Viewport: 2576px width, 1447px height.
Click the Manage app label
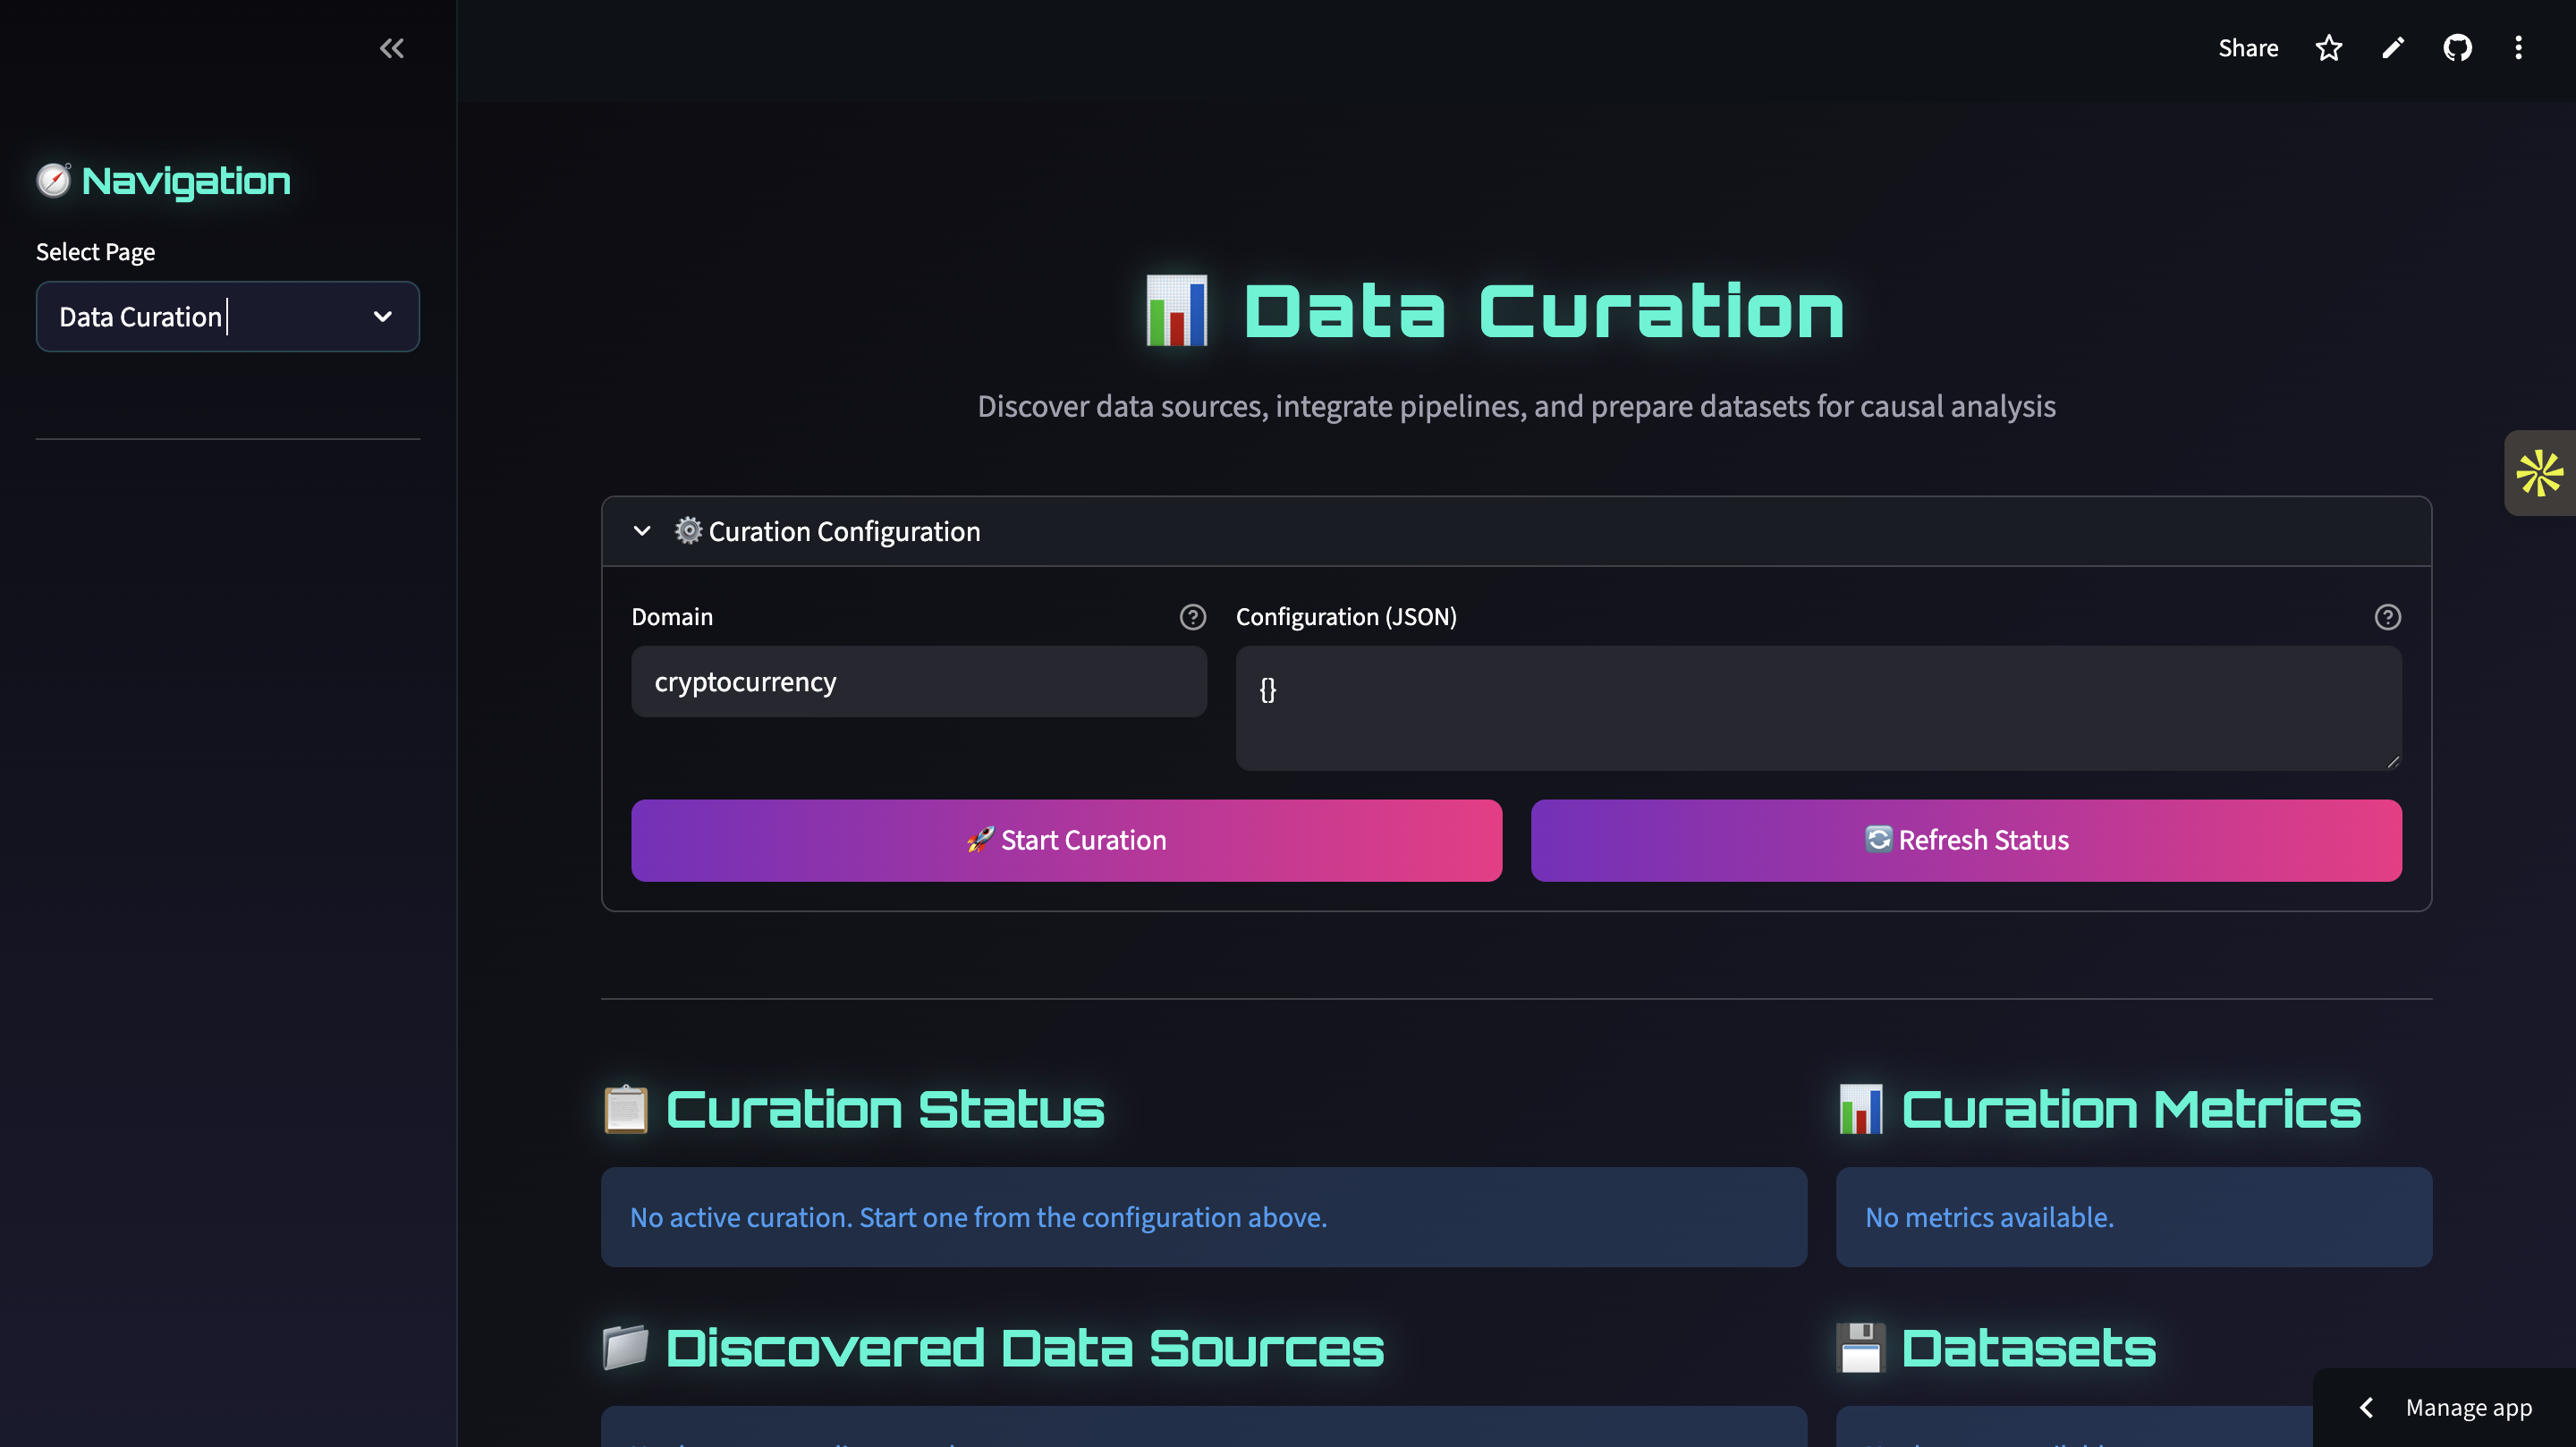2468,1407
